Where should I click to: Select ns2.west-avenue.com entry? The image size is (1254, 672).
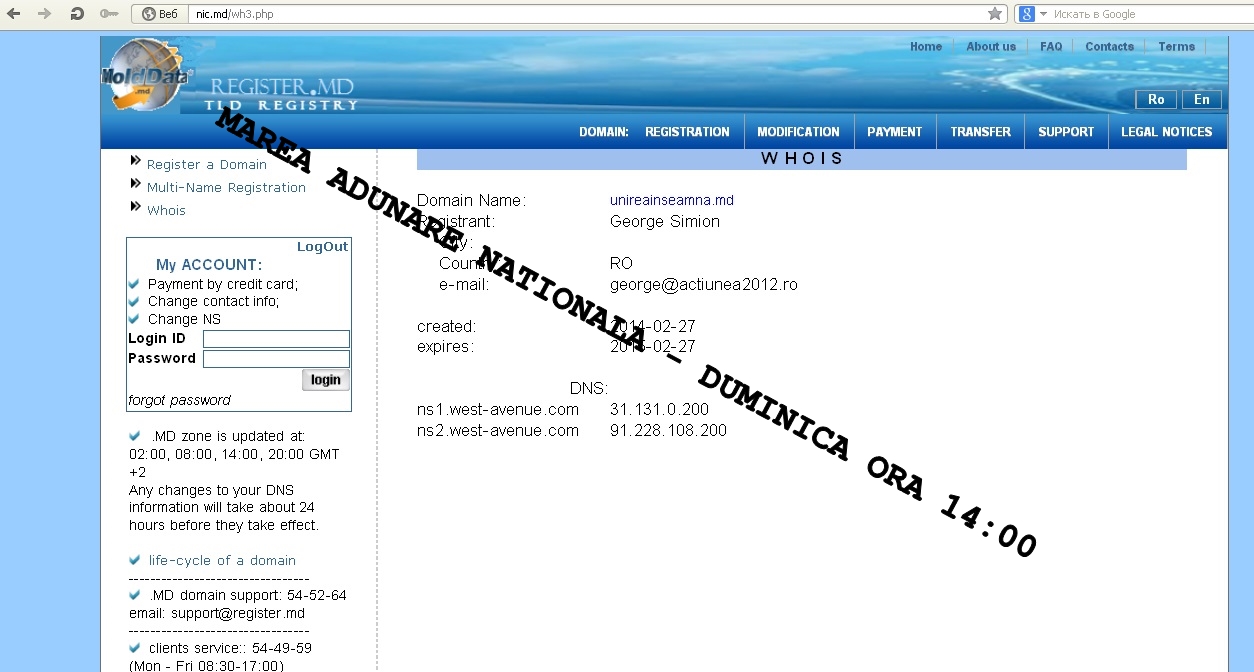pyautogui.click(x=498, y=431)
